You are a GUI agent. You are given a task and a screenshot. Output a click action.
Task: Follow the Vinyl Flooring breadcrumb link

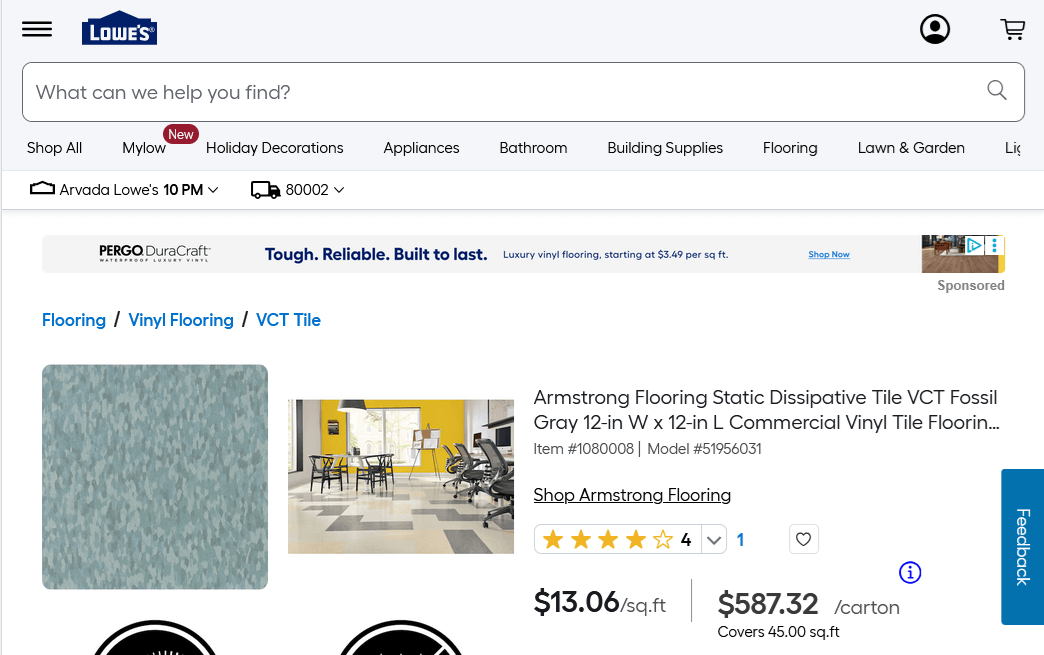click(x=181, y=320)
